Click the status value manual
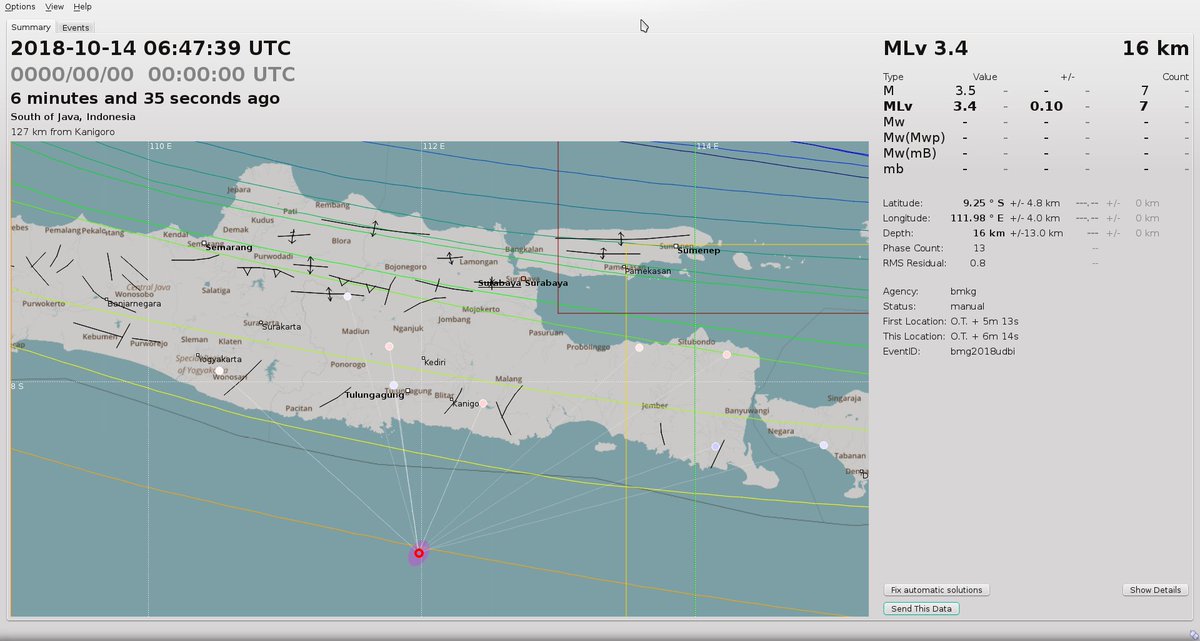Screen dimensions: 1200x641 pos(967,306)
